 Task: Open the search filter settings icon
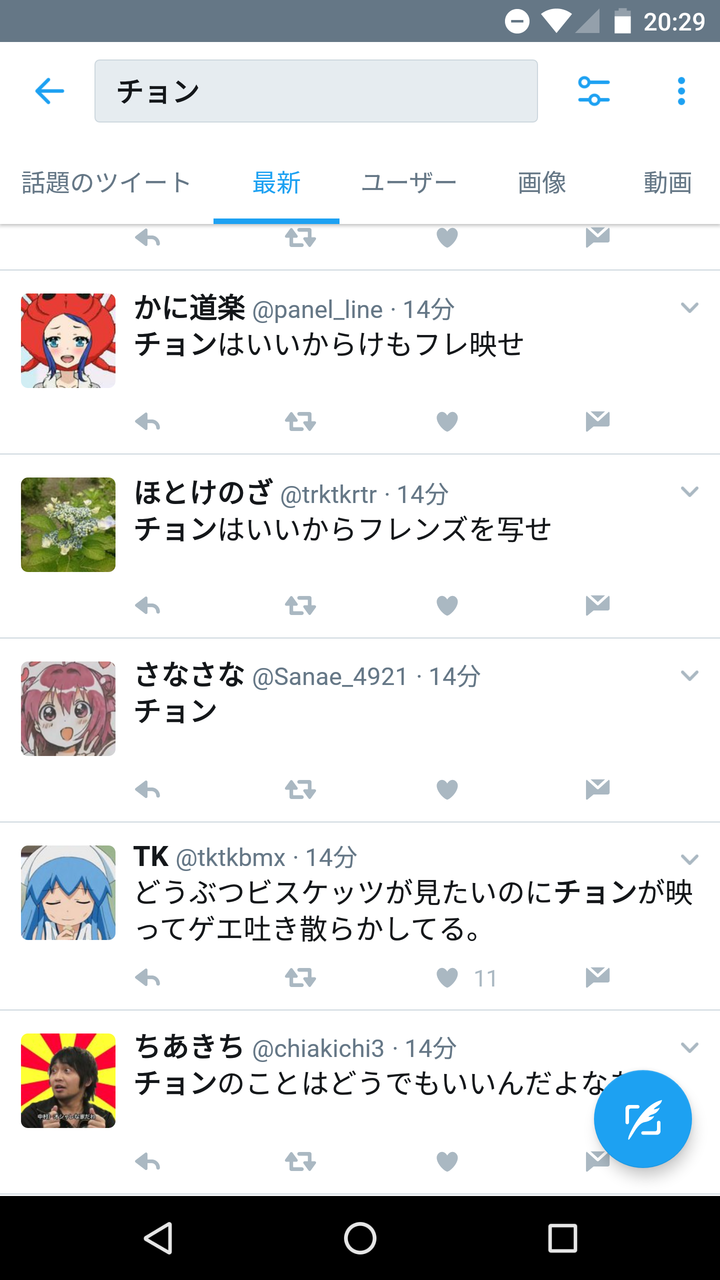594,91
